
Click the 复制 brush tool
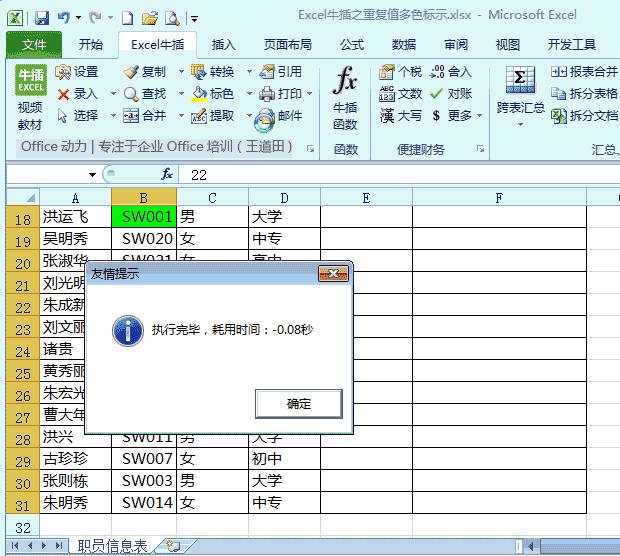(144, 72)
